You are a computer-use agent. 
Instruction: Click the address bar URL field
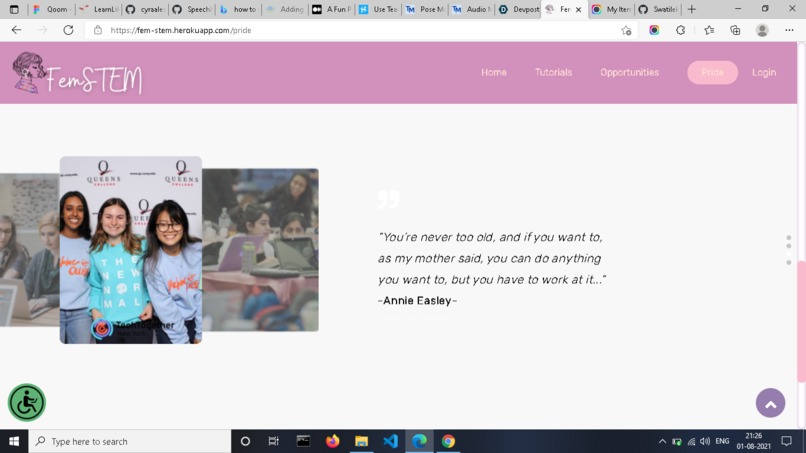click(360, 30)
